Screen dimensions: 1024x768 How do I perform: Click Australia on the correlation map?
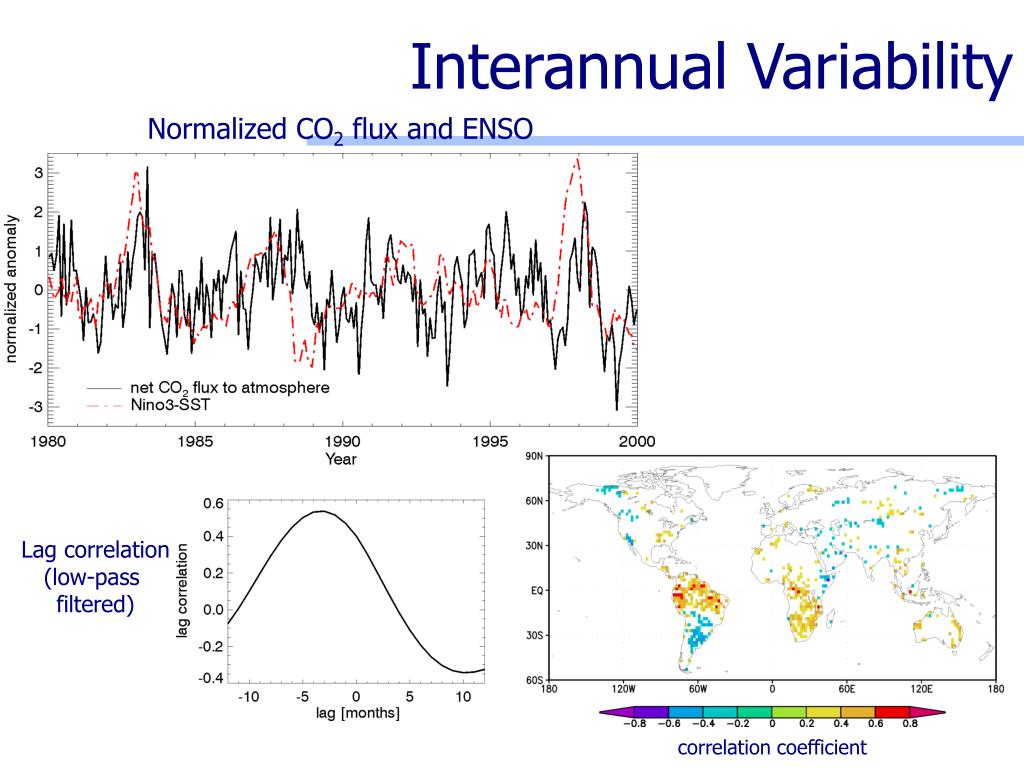point(937,629)
